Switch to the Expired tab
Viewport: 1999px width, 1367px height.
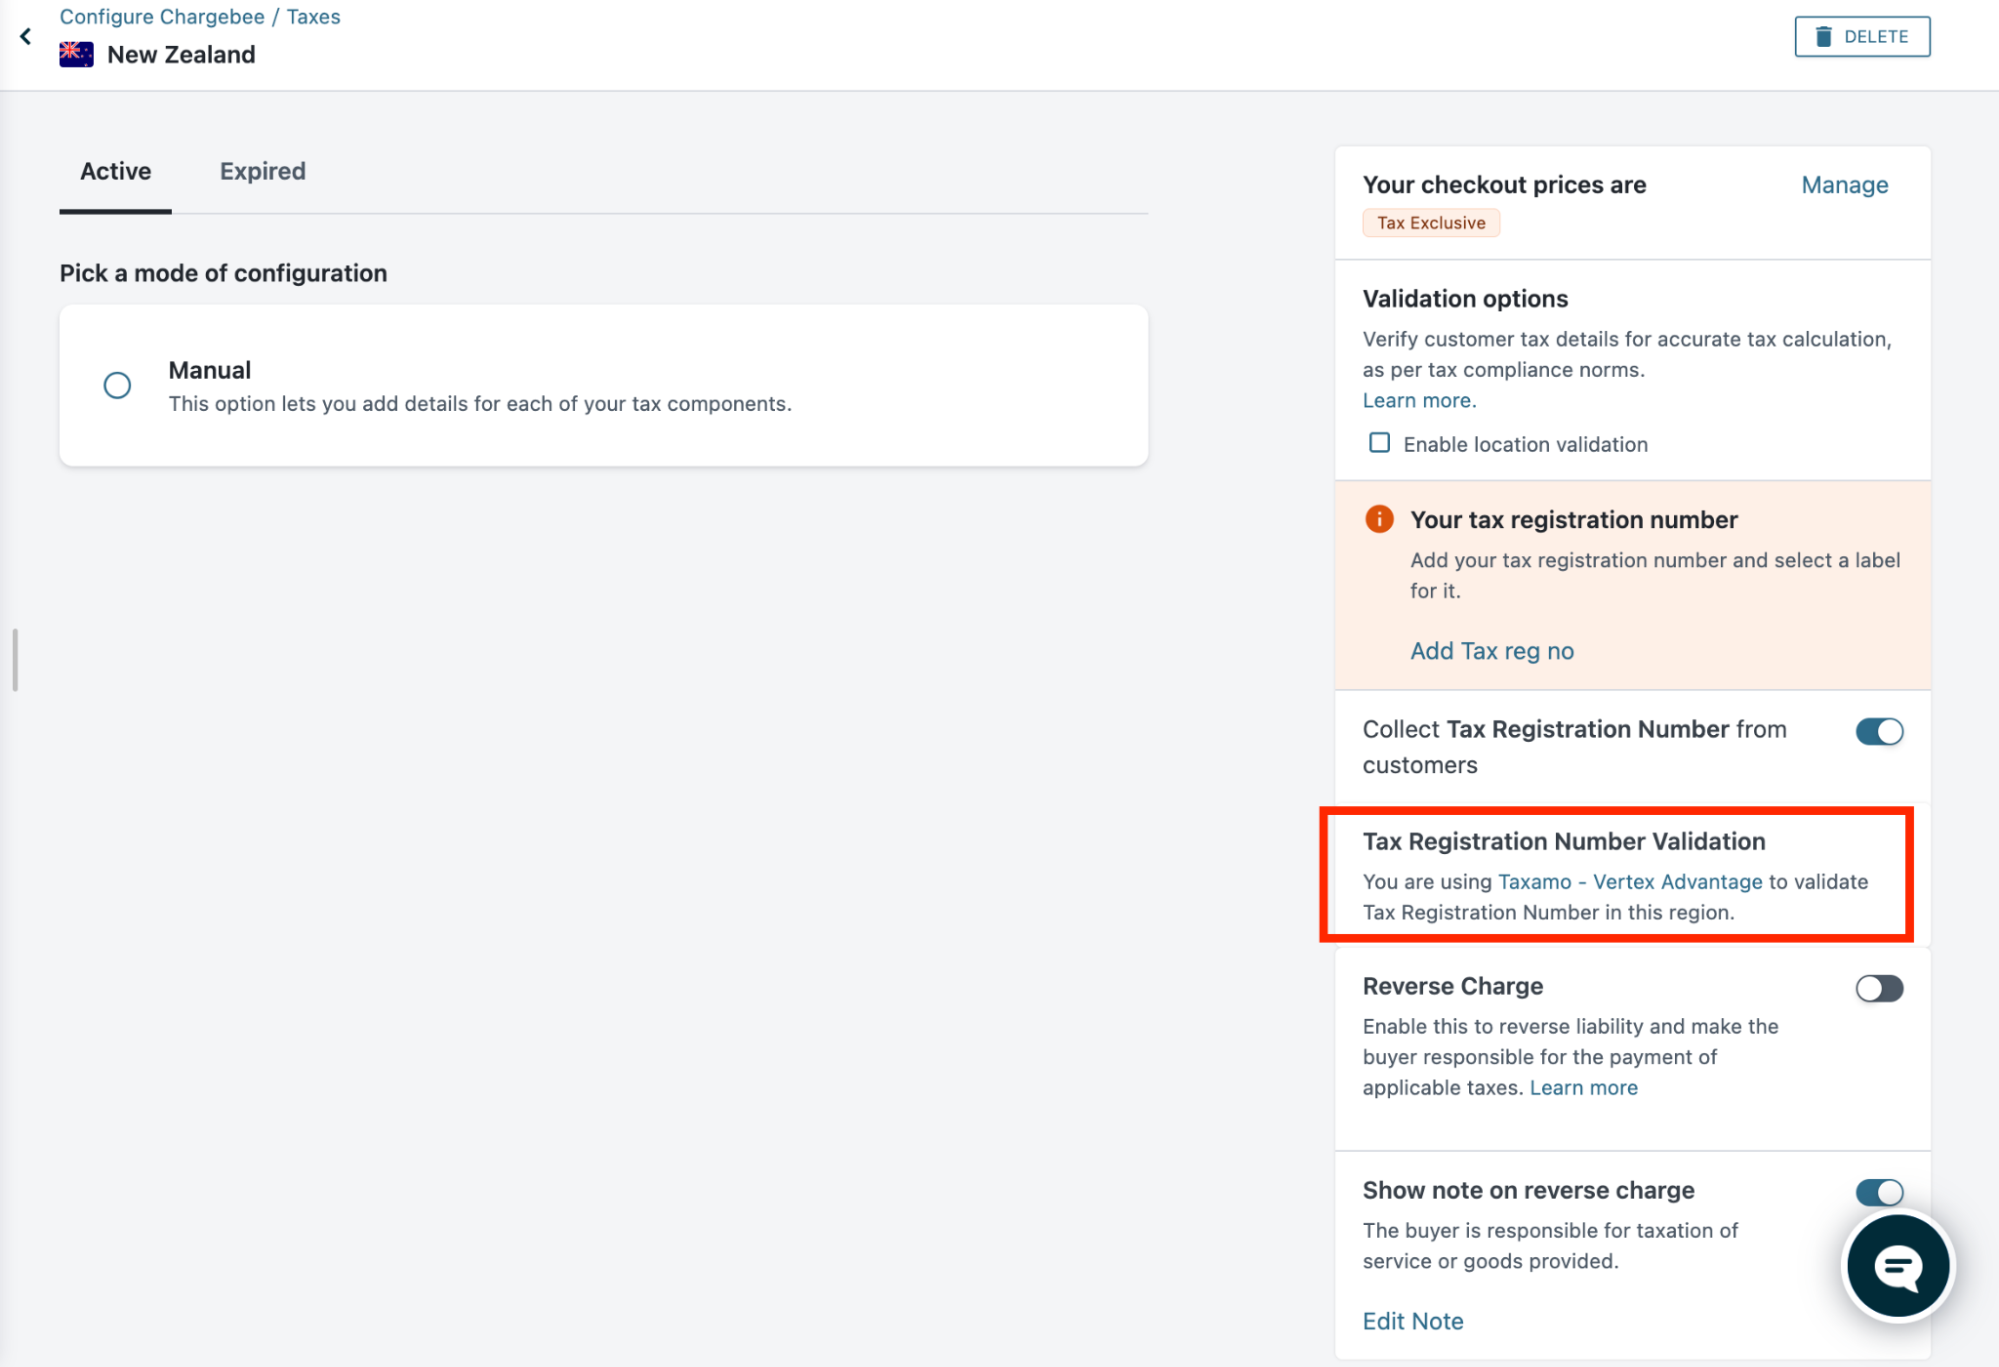tap(262, 171)
